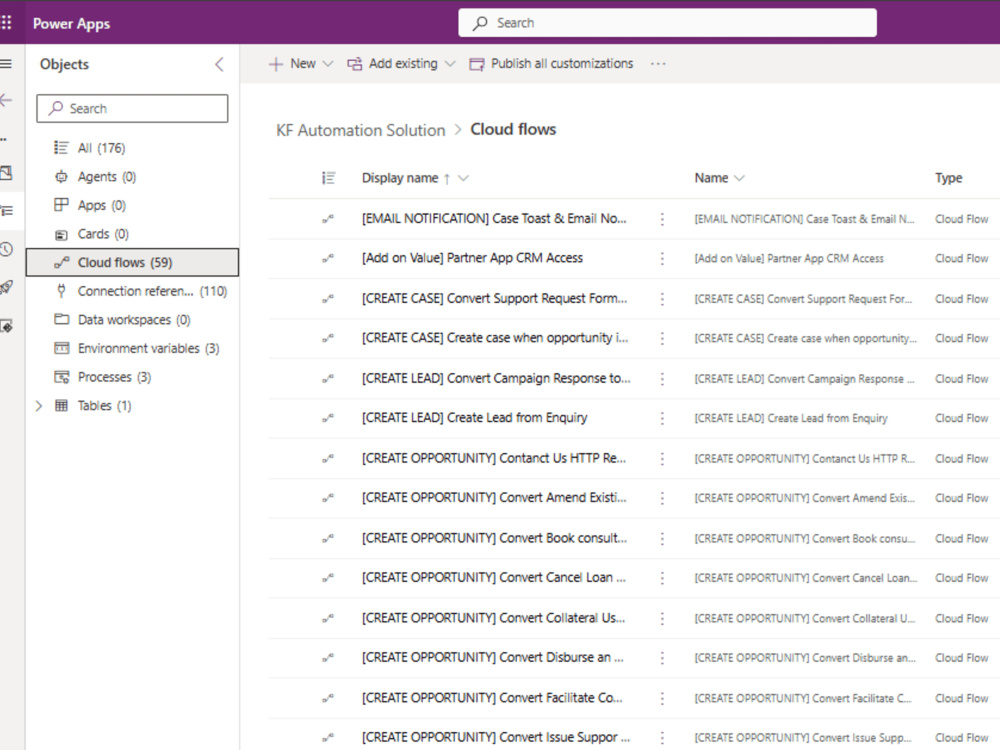Open the Power Apps app launcher grid
This screenshot has width=1000, height=750.
(6, 23)
